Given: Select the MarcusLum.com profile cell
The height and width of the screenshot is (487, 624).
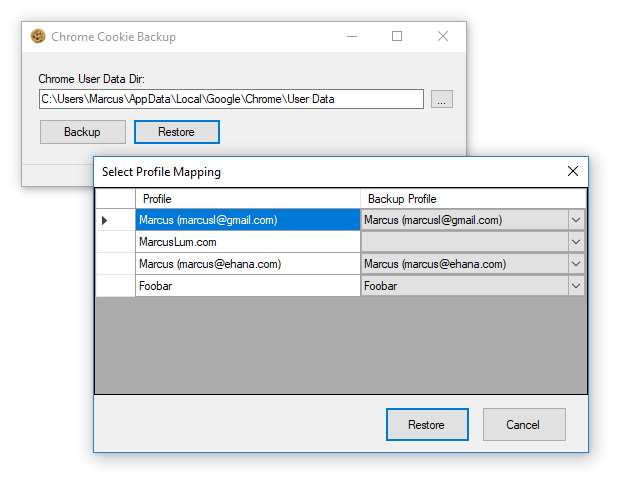Looking at the screenshot, I should 248,242.
